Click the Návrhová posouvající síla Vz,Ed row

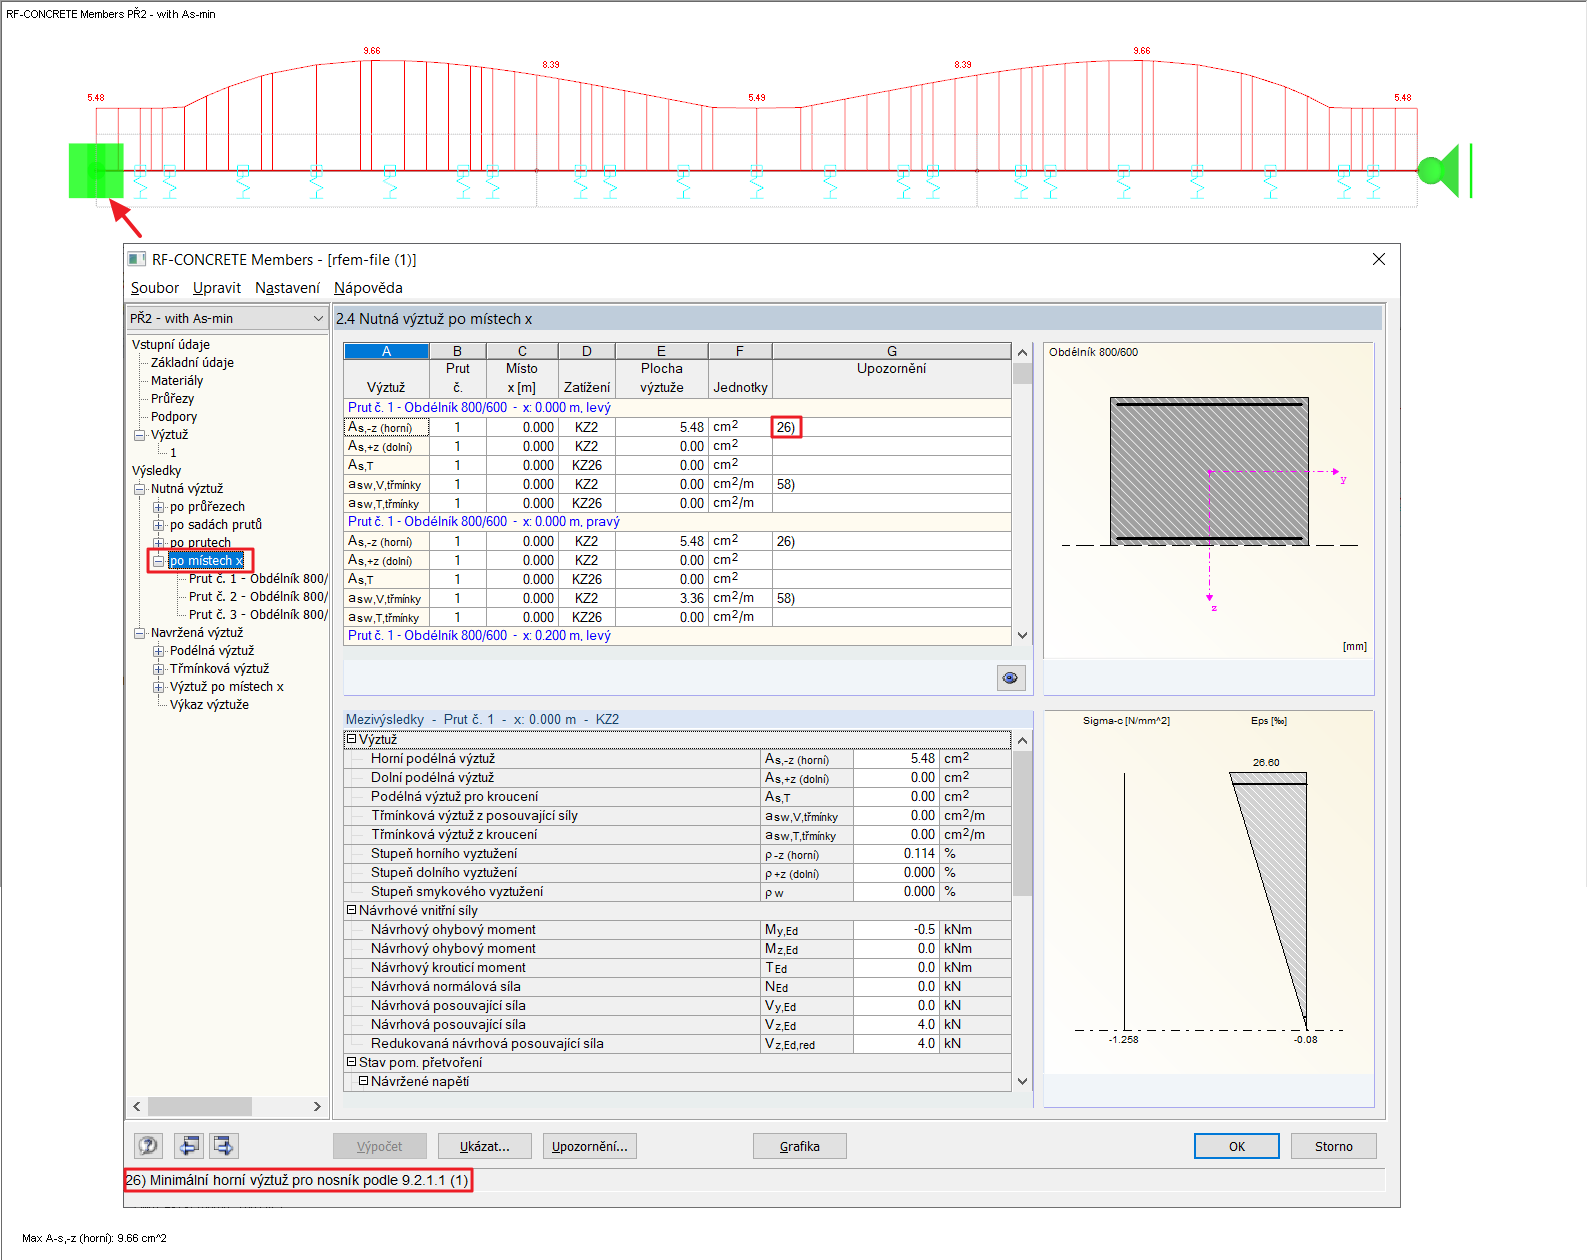pos(677,1024)
